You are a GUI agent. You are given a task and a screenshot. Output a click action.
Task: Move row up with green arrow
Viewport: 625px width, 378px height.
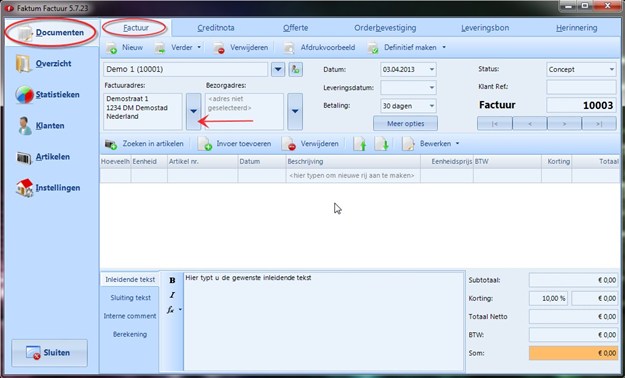[360, 144]
